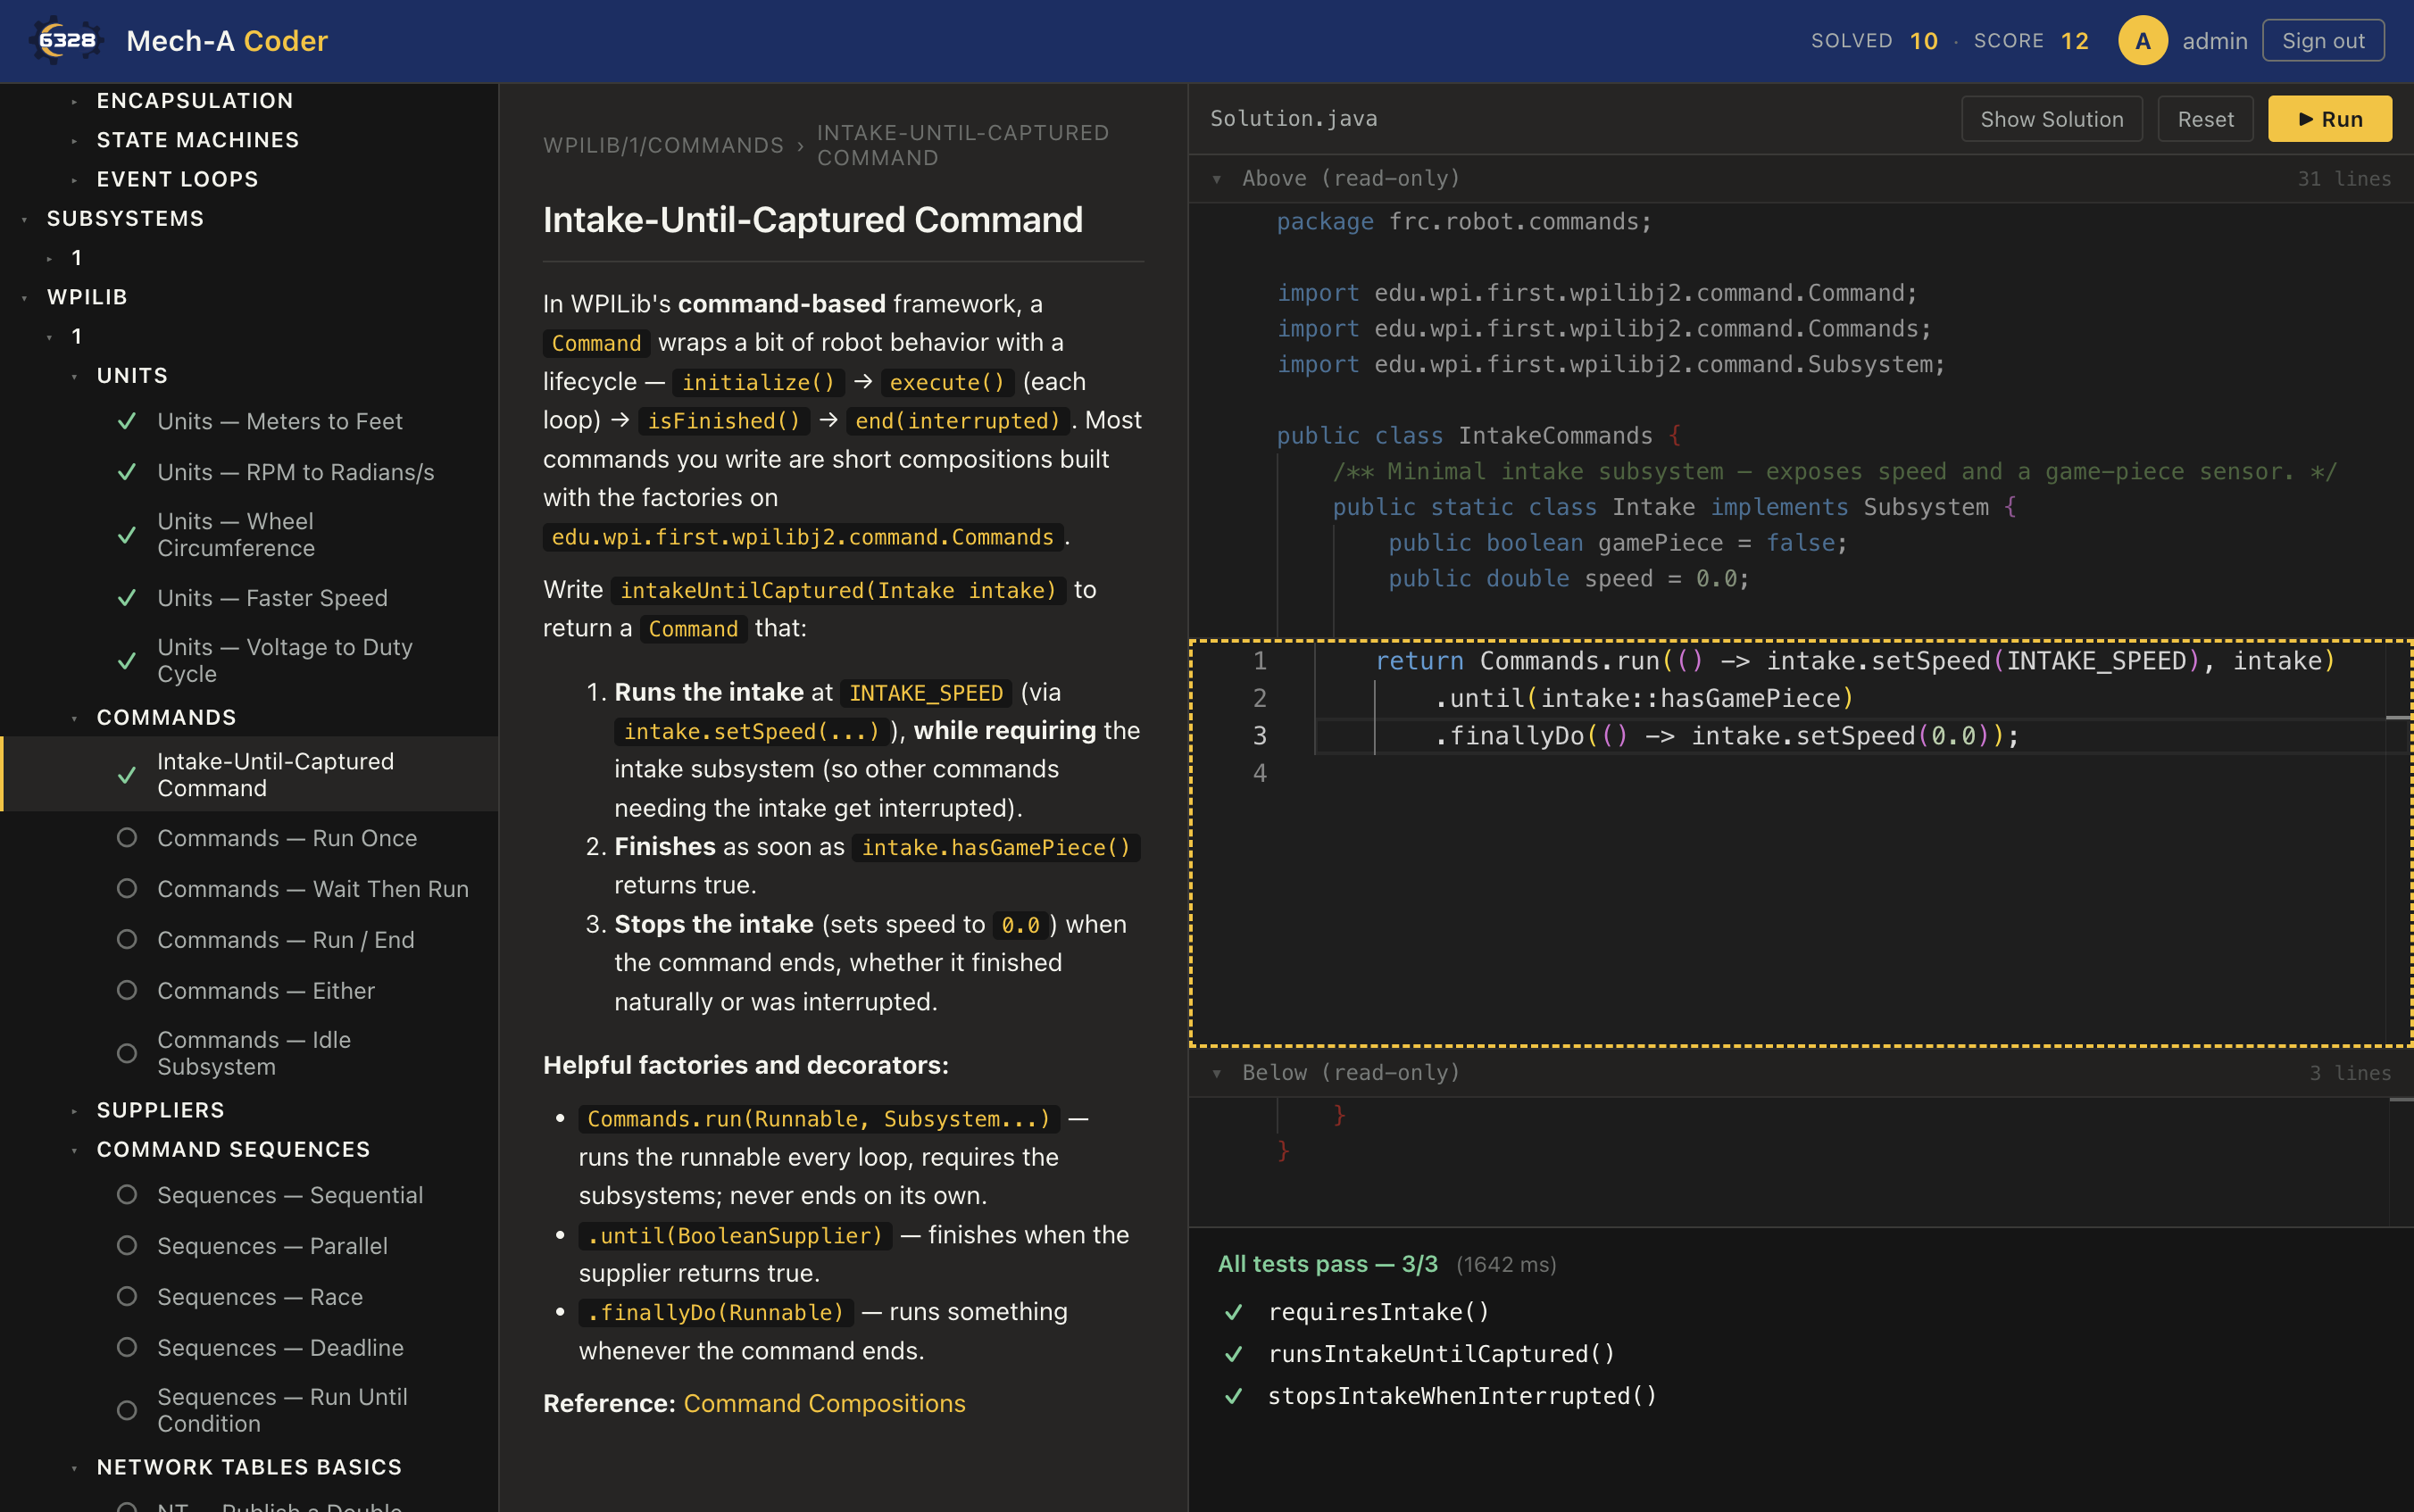
Task: Click the checkmark beside Units — Faster Speed
Action: point(127,598)
